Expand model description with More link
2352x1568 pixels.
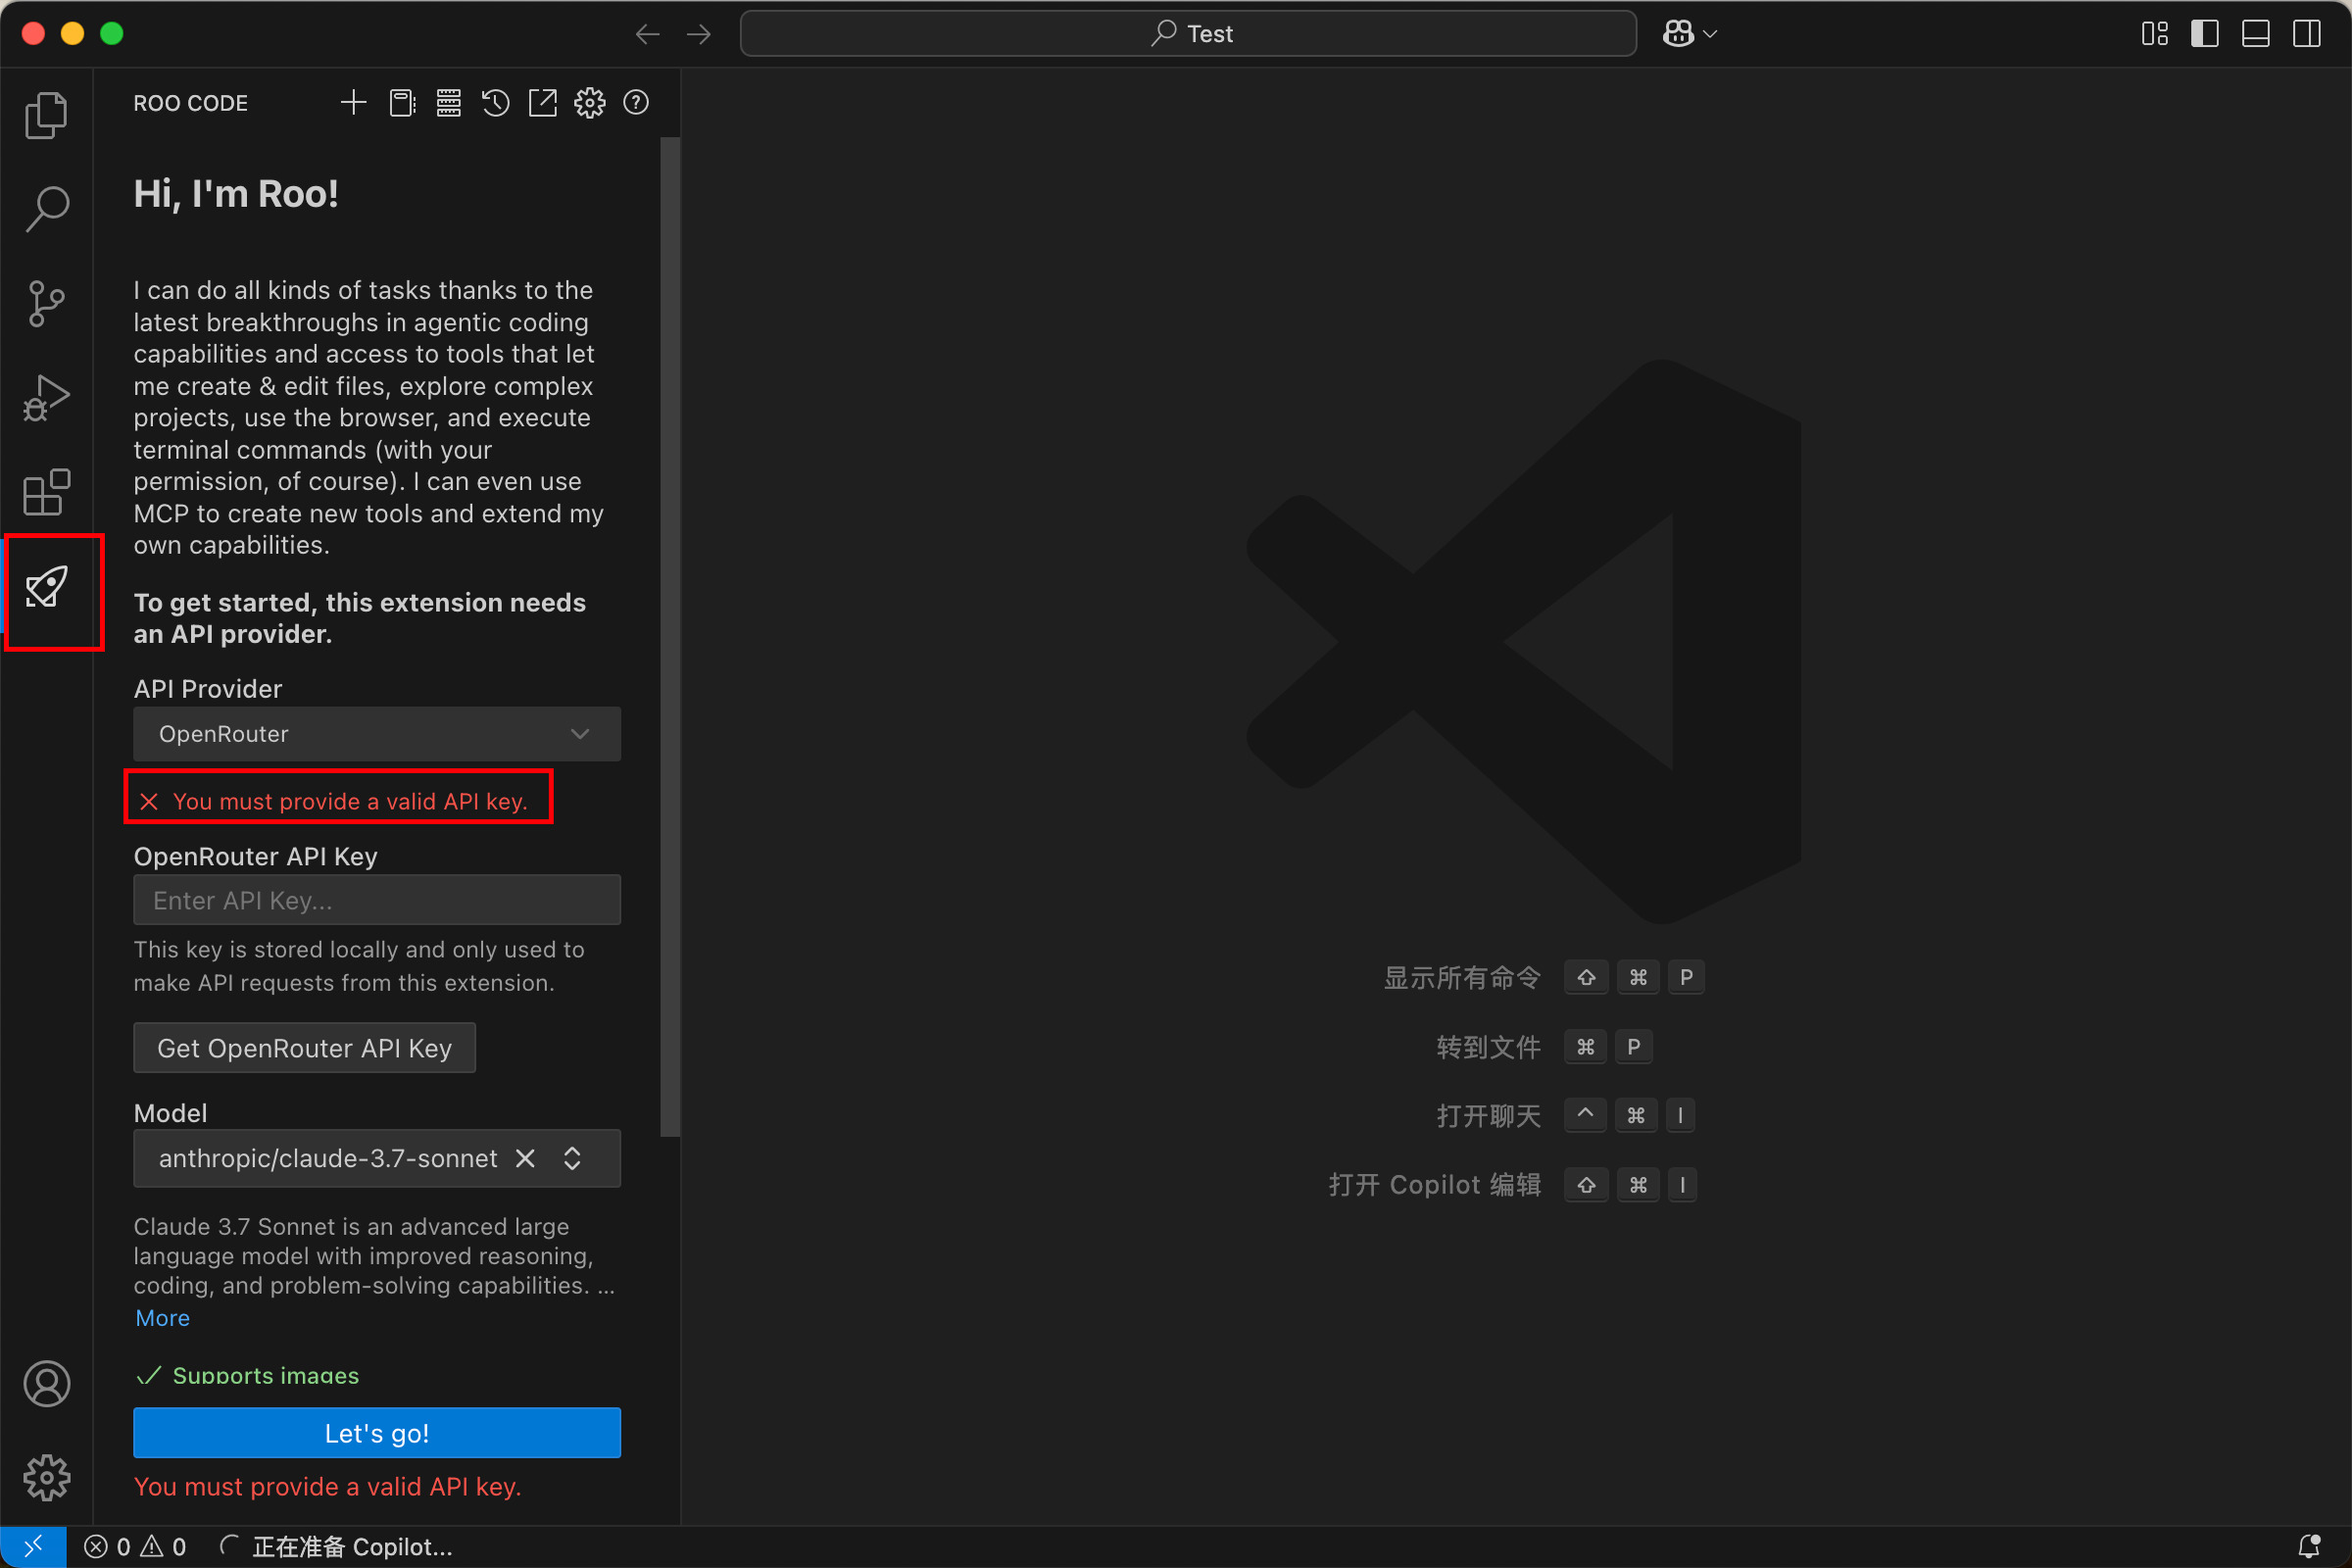(162, 1318)
